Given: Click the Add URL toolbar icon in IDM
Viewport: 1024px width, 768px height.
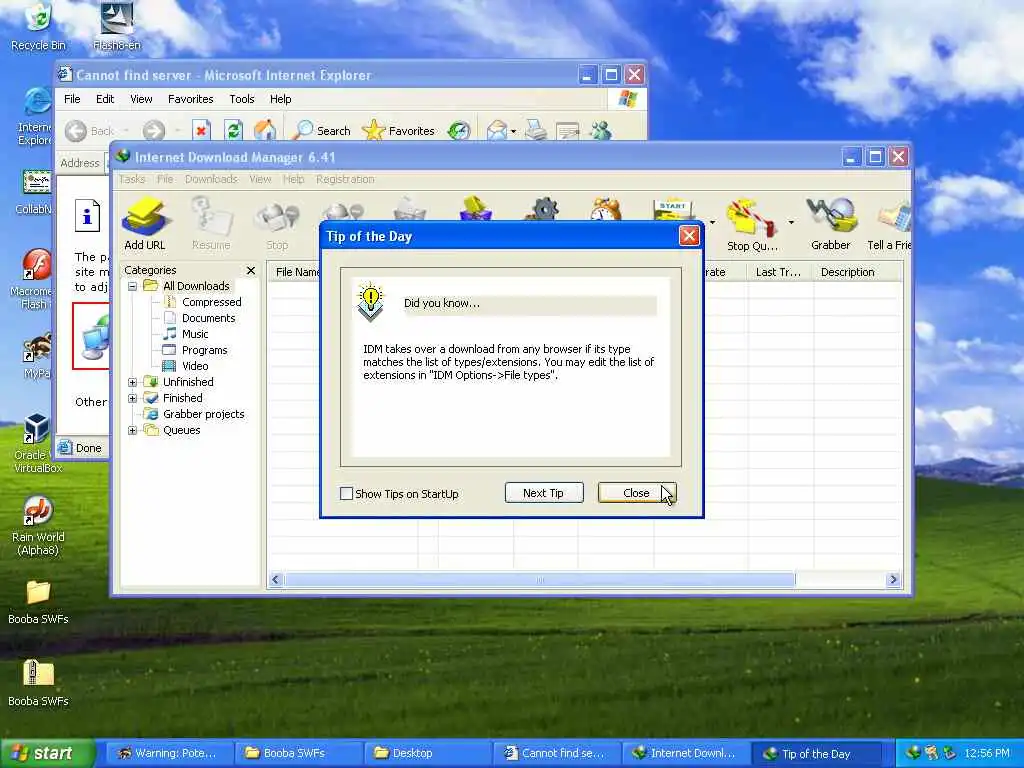Looking at the screenshot, I should pos(145,223).
